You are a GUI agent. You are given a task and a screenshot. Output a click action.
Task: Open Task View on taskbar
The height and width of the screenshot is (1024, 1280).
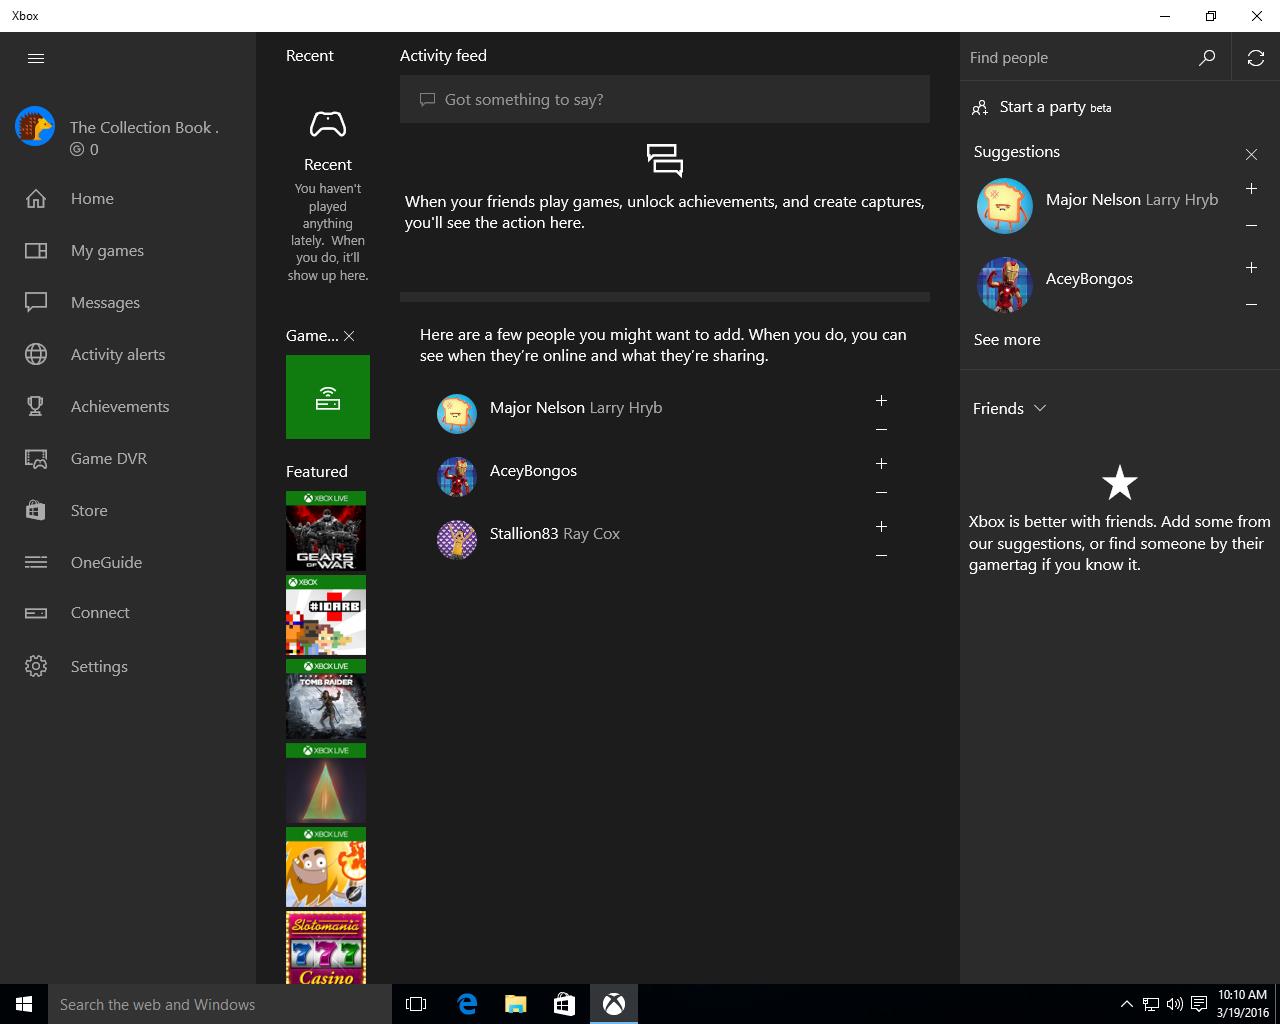(x=416, y=1004)
